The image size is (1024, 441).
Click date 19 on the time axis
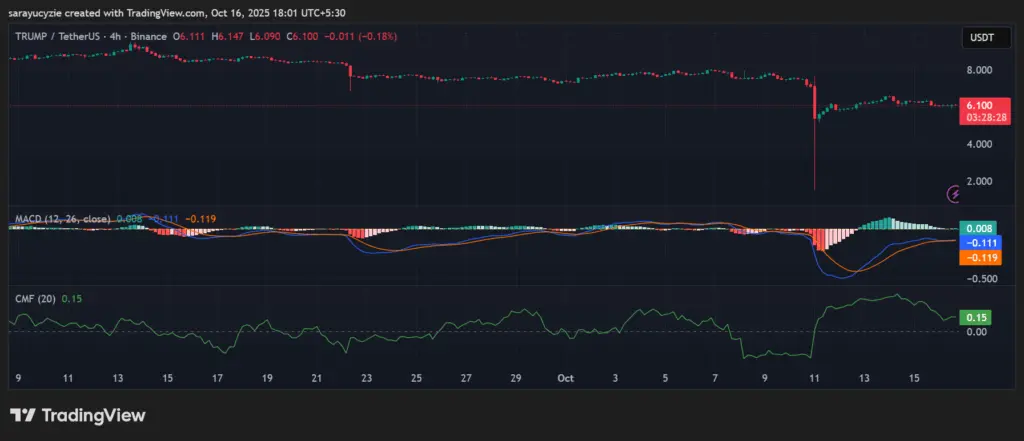[267, 378]
